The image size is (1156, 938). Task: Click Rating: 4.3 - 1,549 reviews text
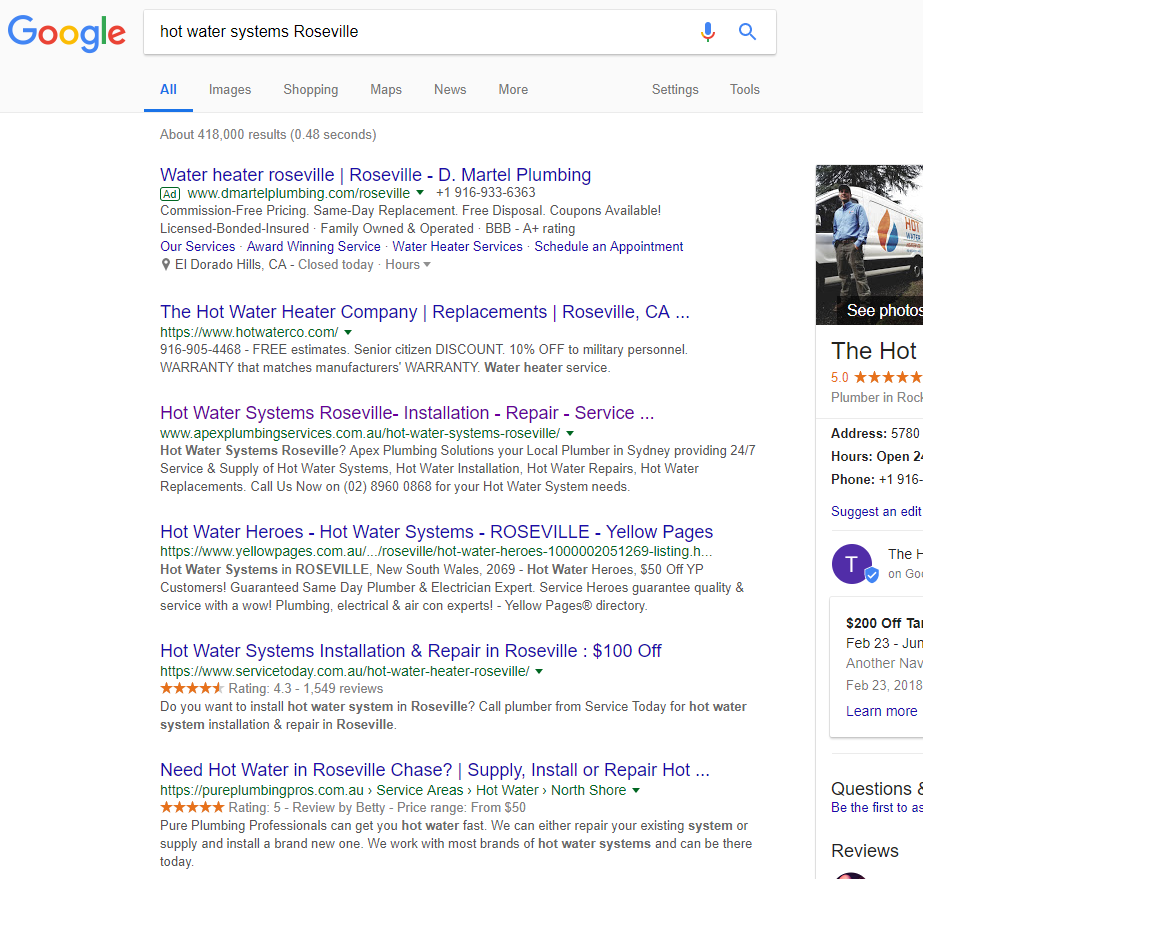pos(306,689)
